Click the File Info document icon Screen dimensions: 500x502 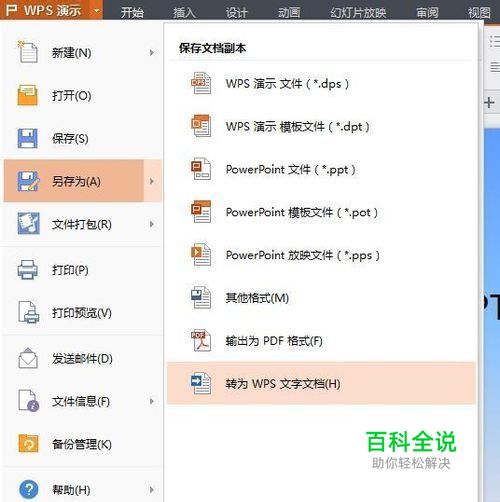(28, 401)
